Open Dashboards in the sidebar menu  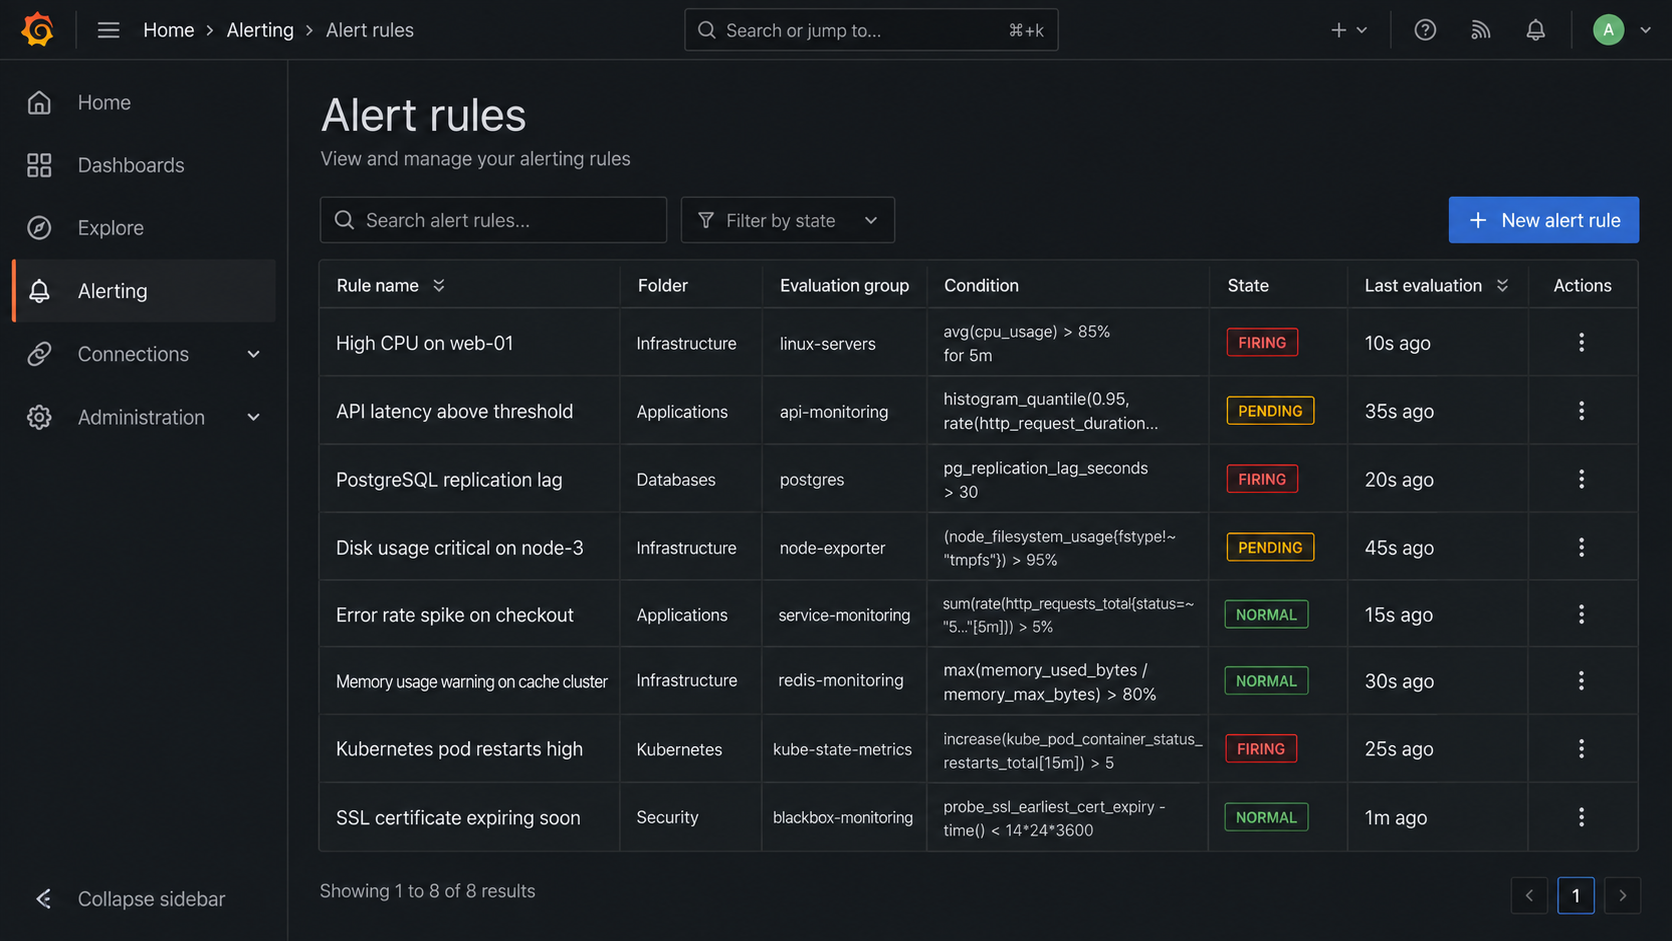pos(144,165)
